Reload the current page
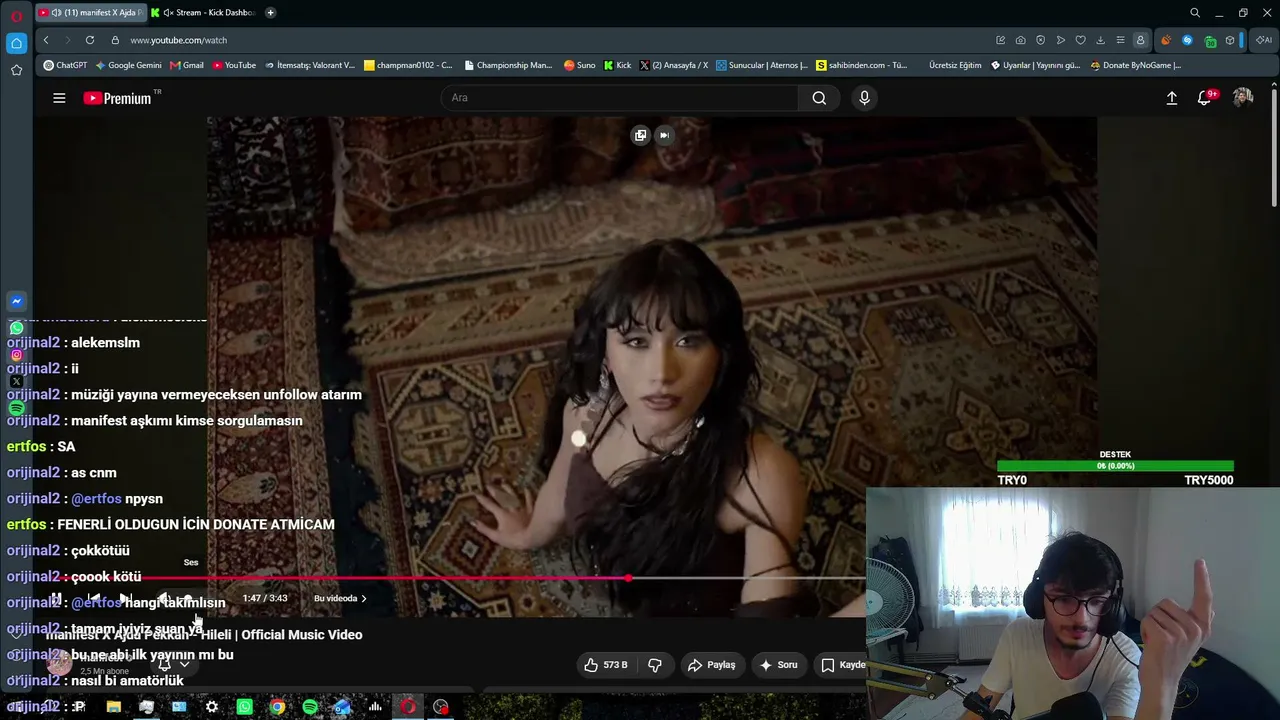1280x720 pixels. 90,40
